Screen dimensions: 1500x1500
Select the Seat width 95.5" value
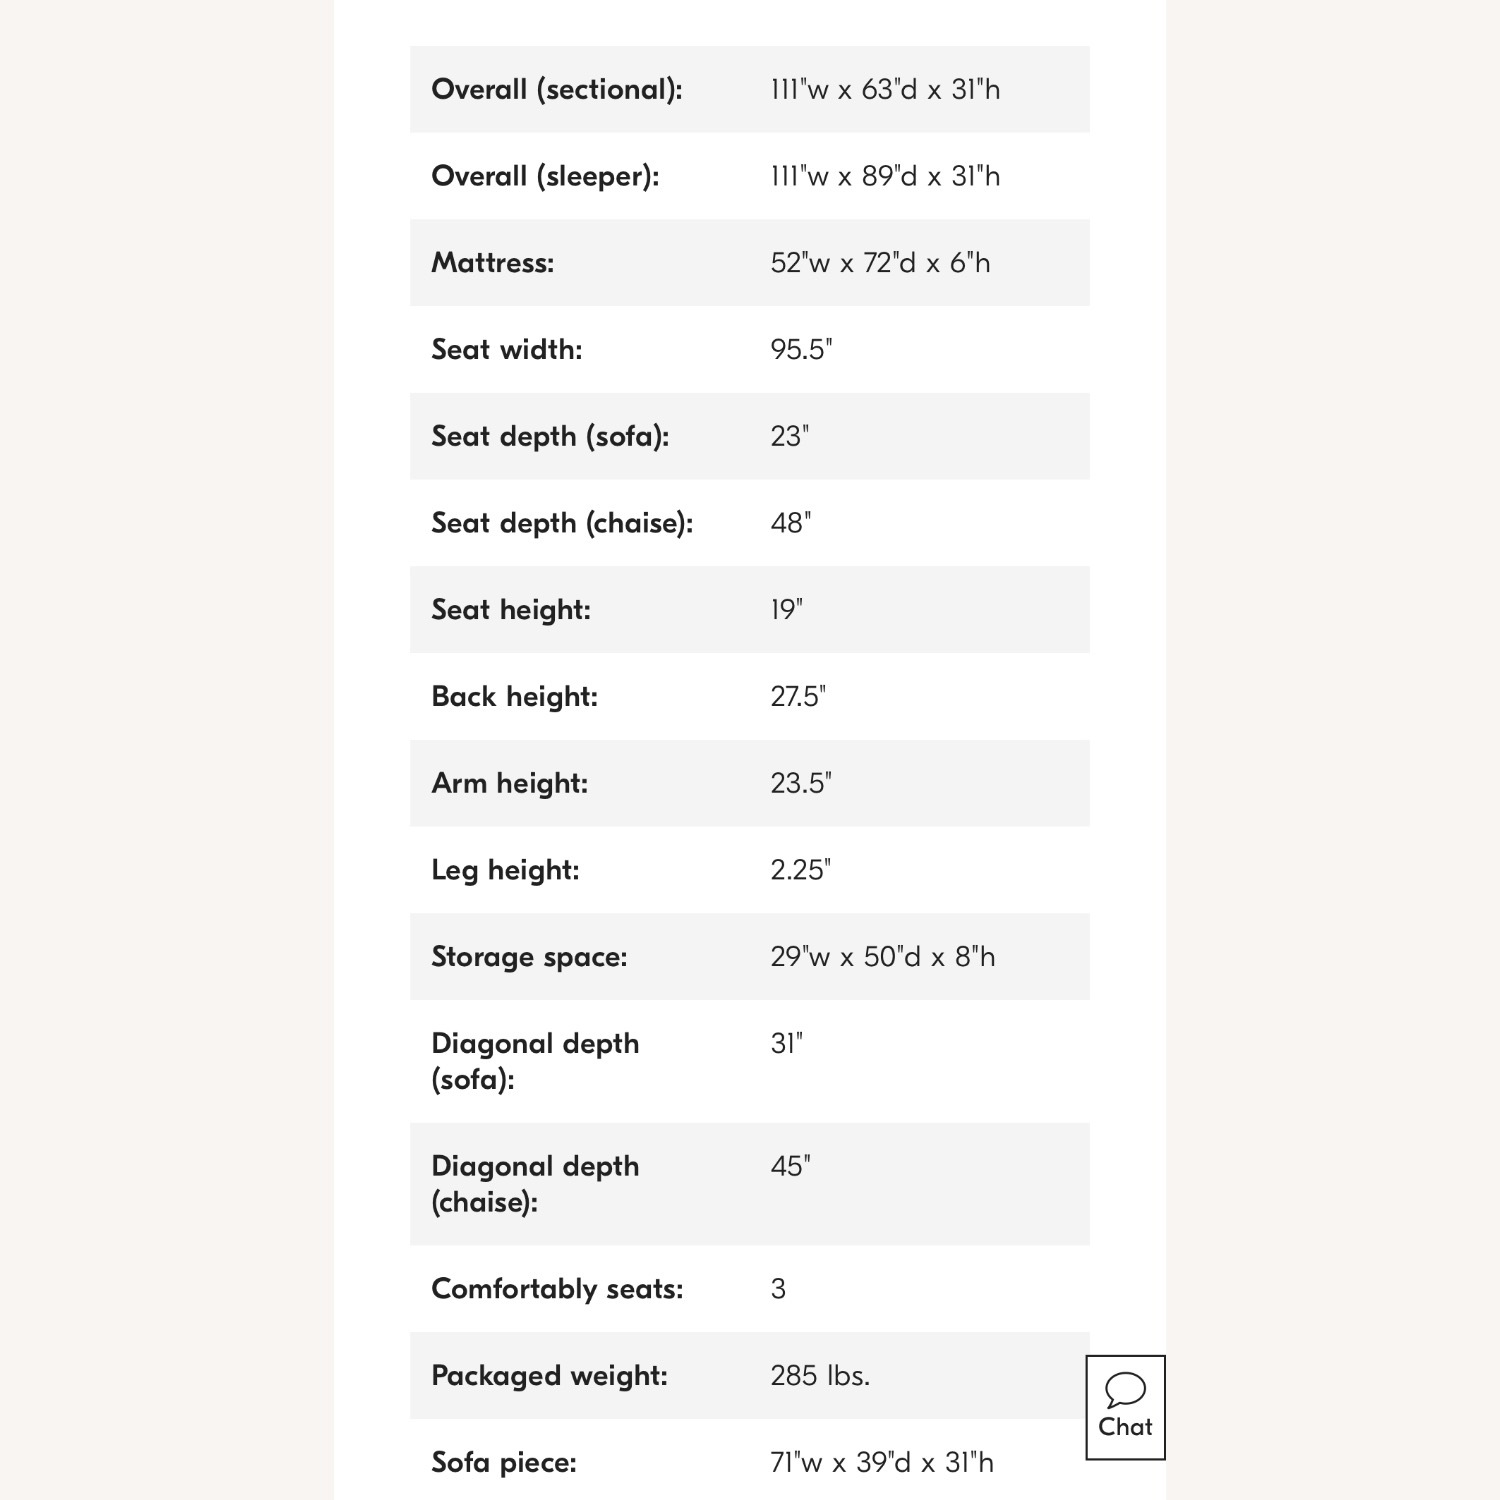click(x=801, y=349)
